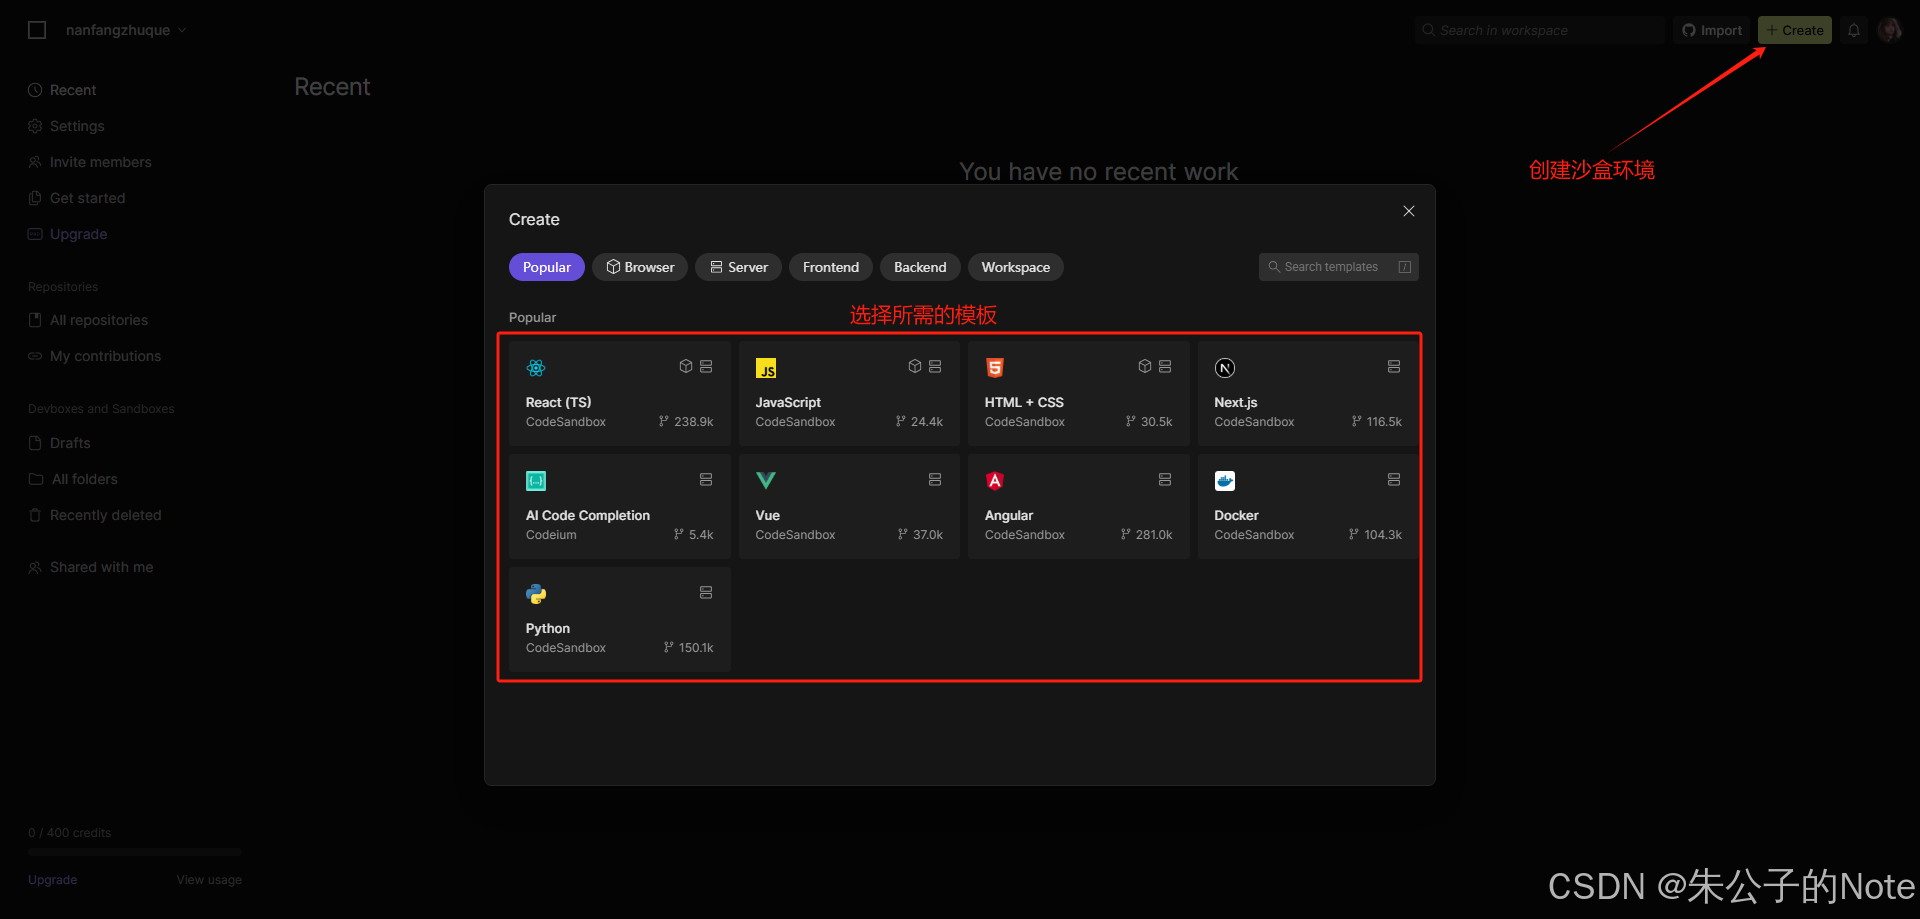The height and width of the screenshot is (919, 1920).
Task: Click the Docker template name
Action: pos(1236,515)
